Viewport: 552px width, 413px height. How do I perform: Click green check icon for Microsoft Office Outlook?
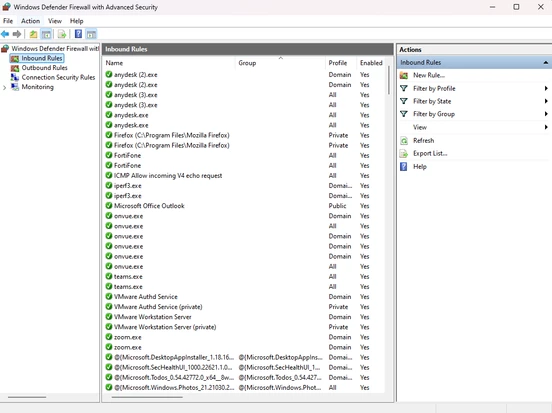point(109,206)
